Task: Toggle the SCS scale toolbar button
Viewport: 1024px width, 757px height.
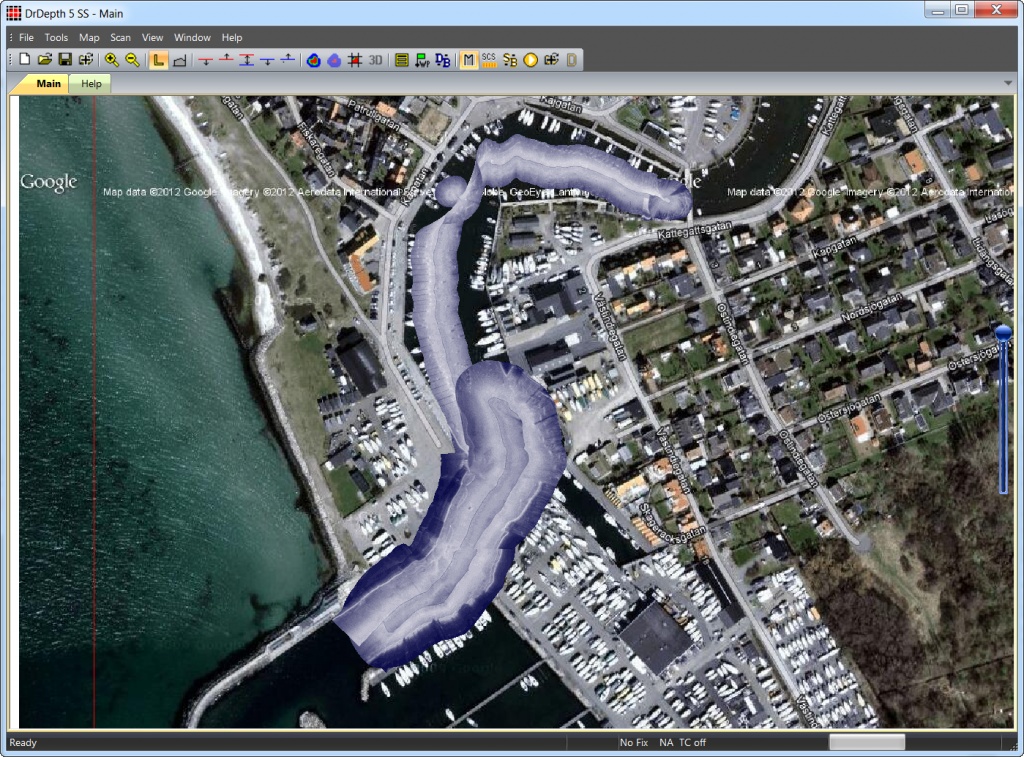Action: click(489, 60)
